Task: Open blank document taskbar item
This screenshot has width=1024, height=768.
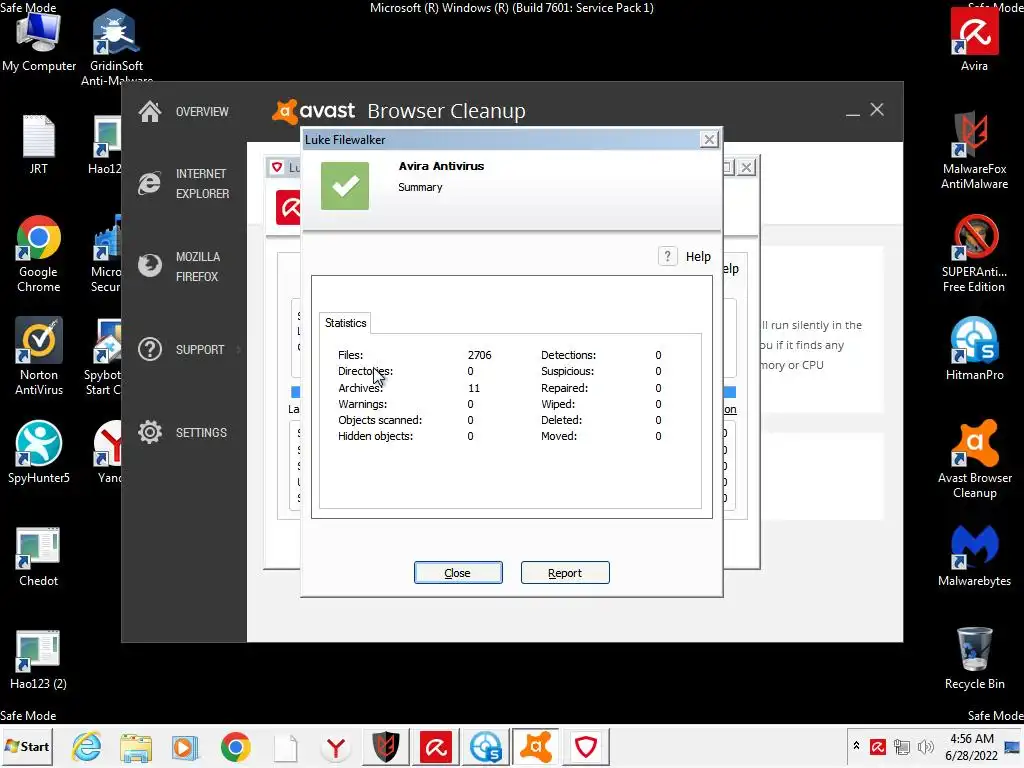Action: 285,746
